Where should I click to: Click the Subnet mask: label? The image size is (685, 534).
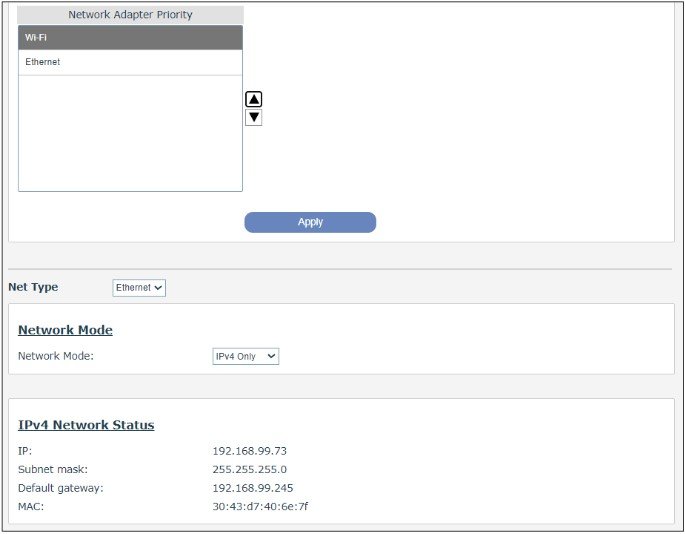click(53, 469)
